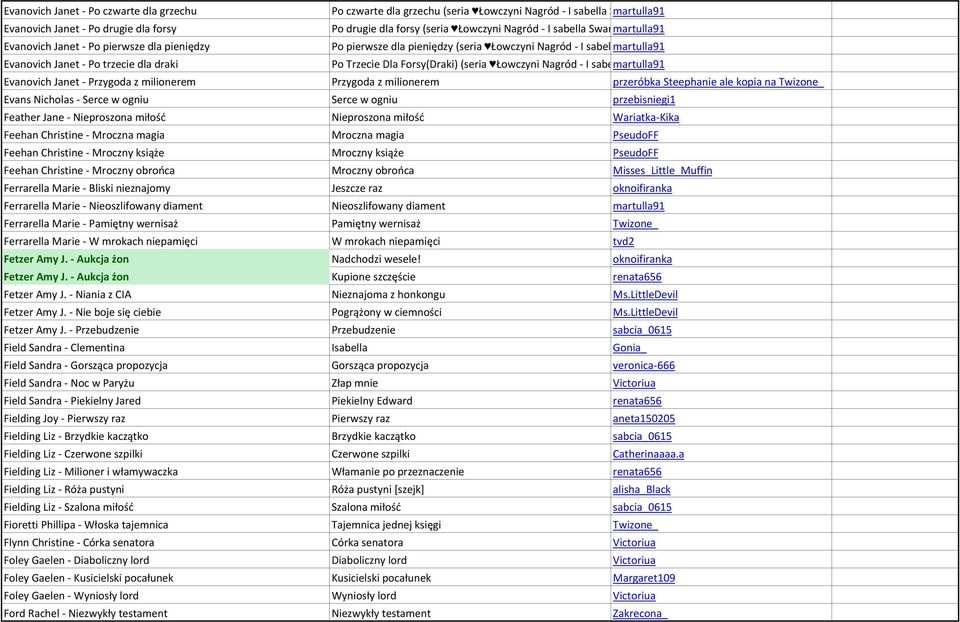The height and width of the screenshot is (622, 960).
Task: Select cell 'Fioretti Phillipa - Włoska tajemnica'
Action: [x=165, y=525]
